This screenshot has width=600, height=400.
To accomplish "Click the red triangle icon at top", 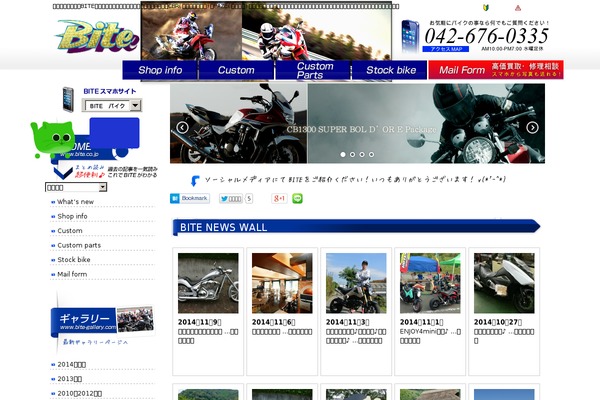I will [518, 8].
